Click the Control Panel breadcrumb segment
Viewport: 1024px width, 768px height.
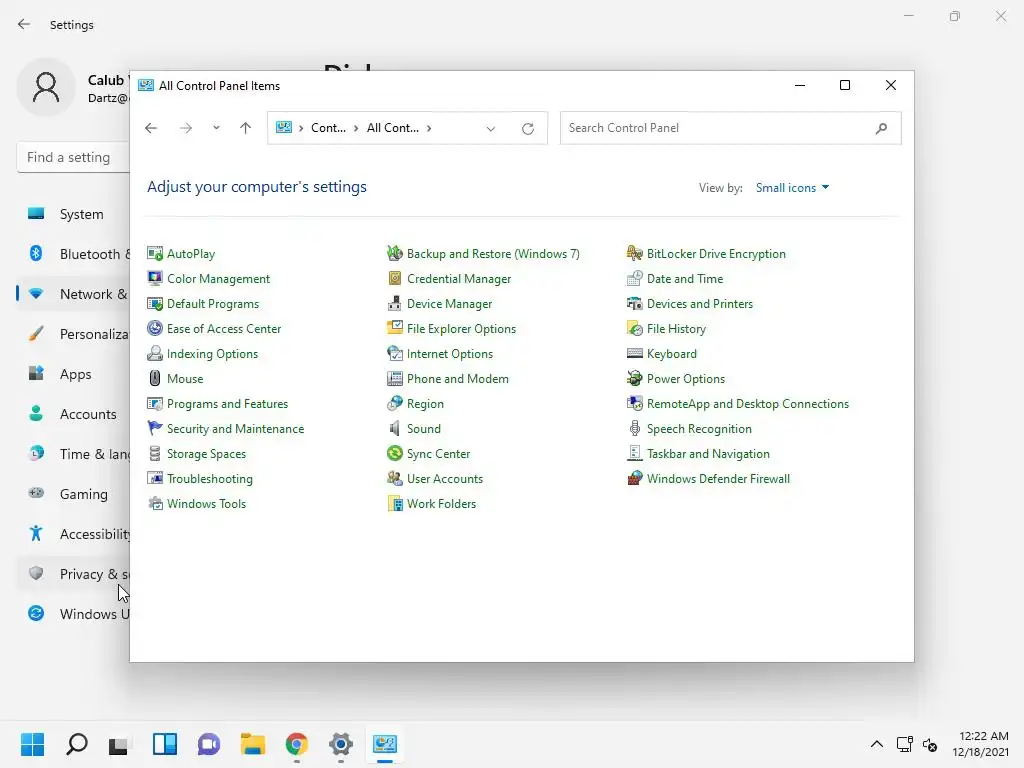point(328,128)
